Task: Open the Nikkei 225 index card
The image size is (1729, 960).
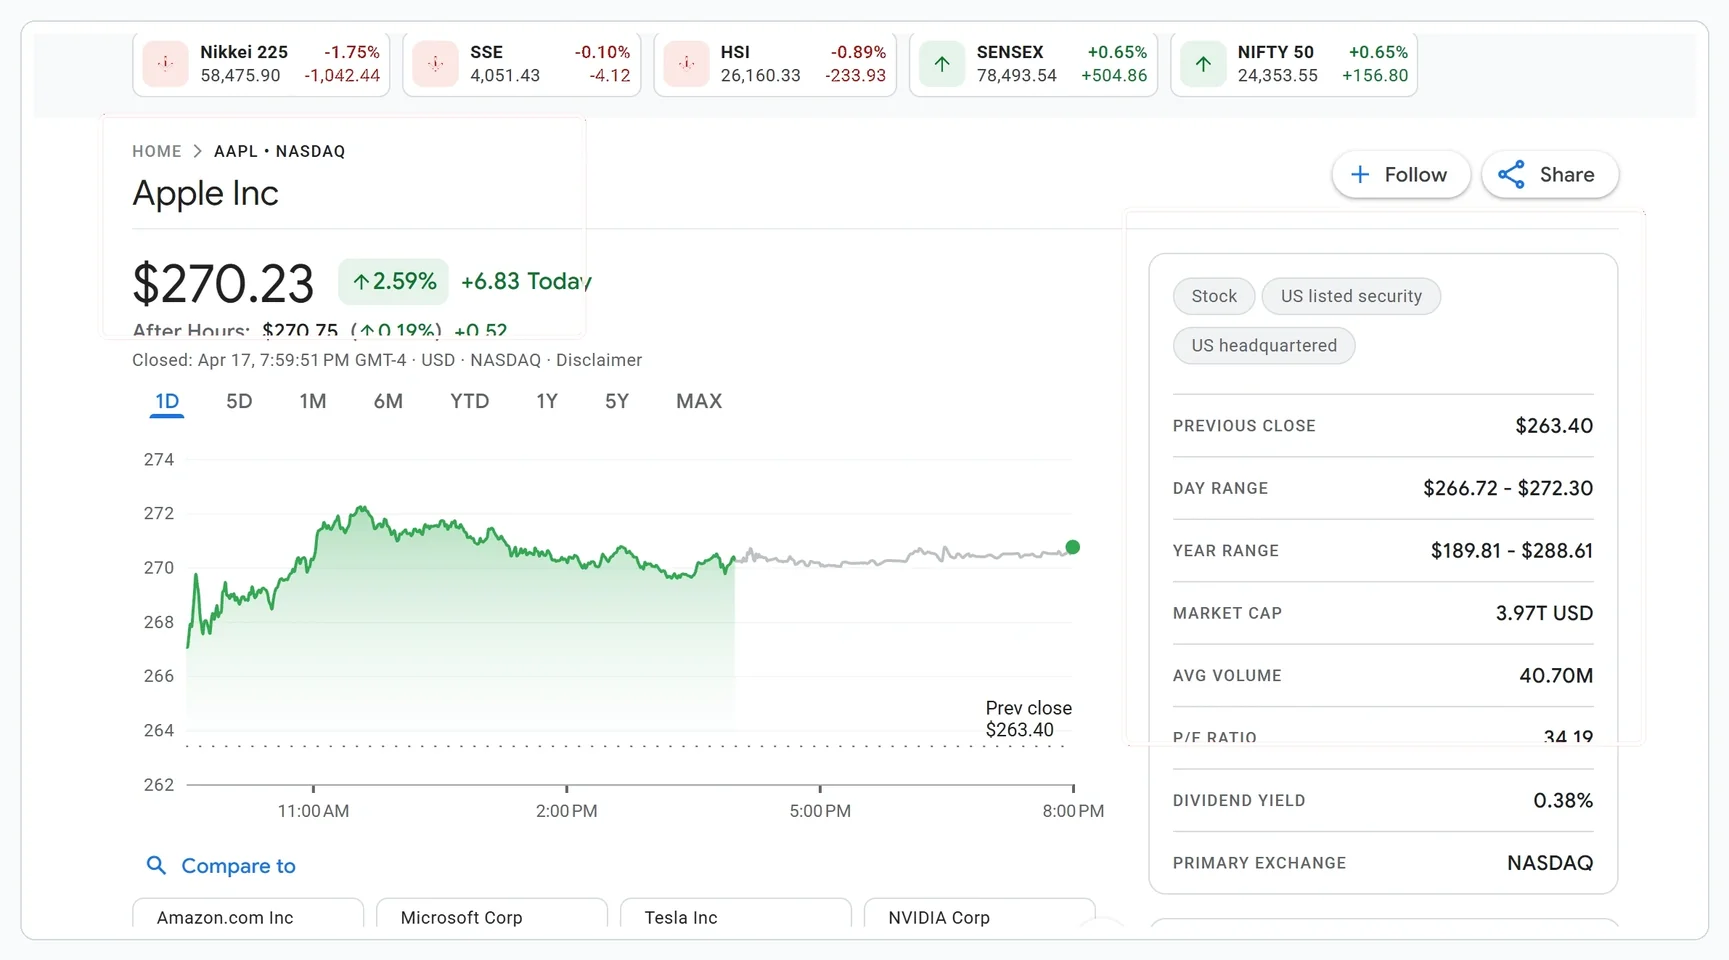Action: pos(261,64)
